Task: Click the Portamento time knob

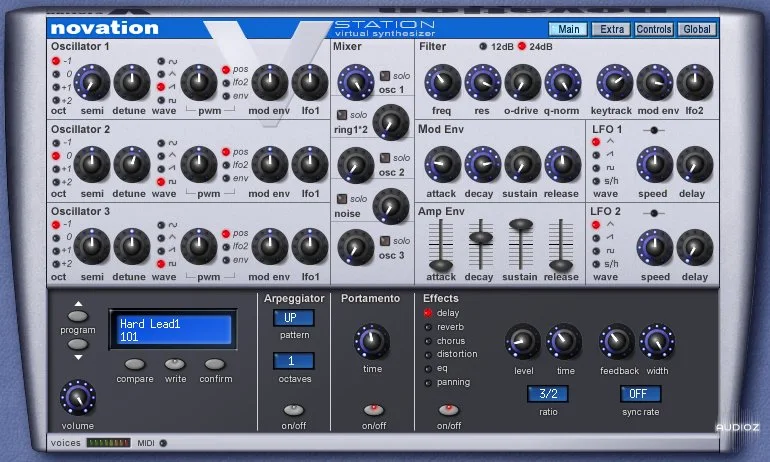Action: pos(372,341)
